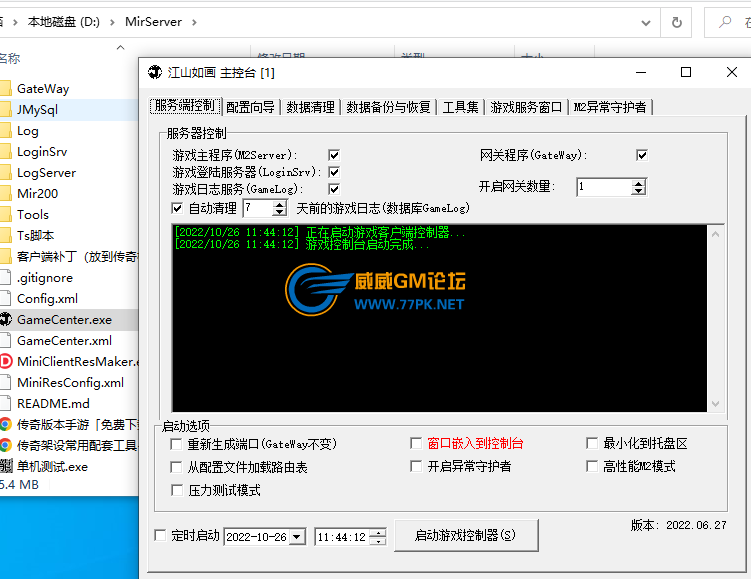The width and height of the screenshot is (751, 579).
Task: Click the Config.xml file icon
Action: [5, 298]
